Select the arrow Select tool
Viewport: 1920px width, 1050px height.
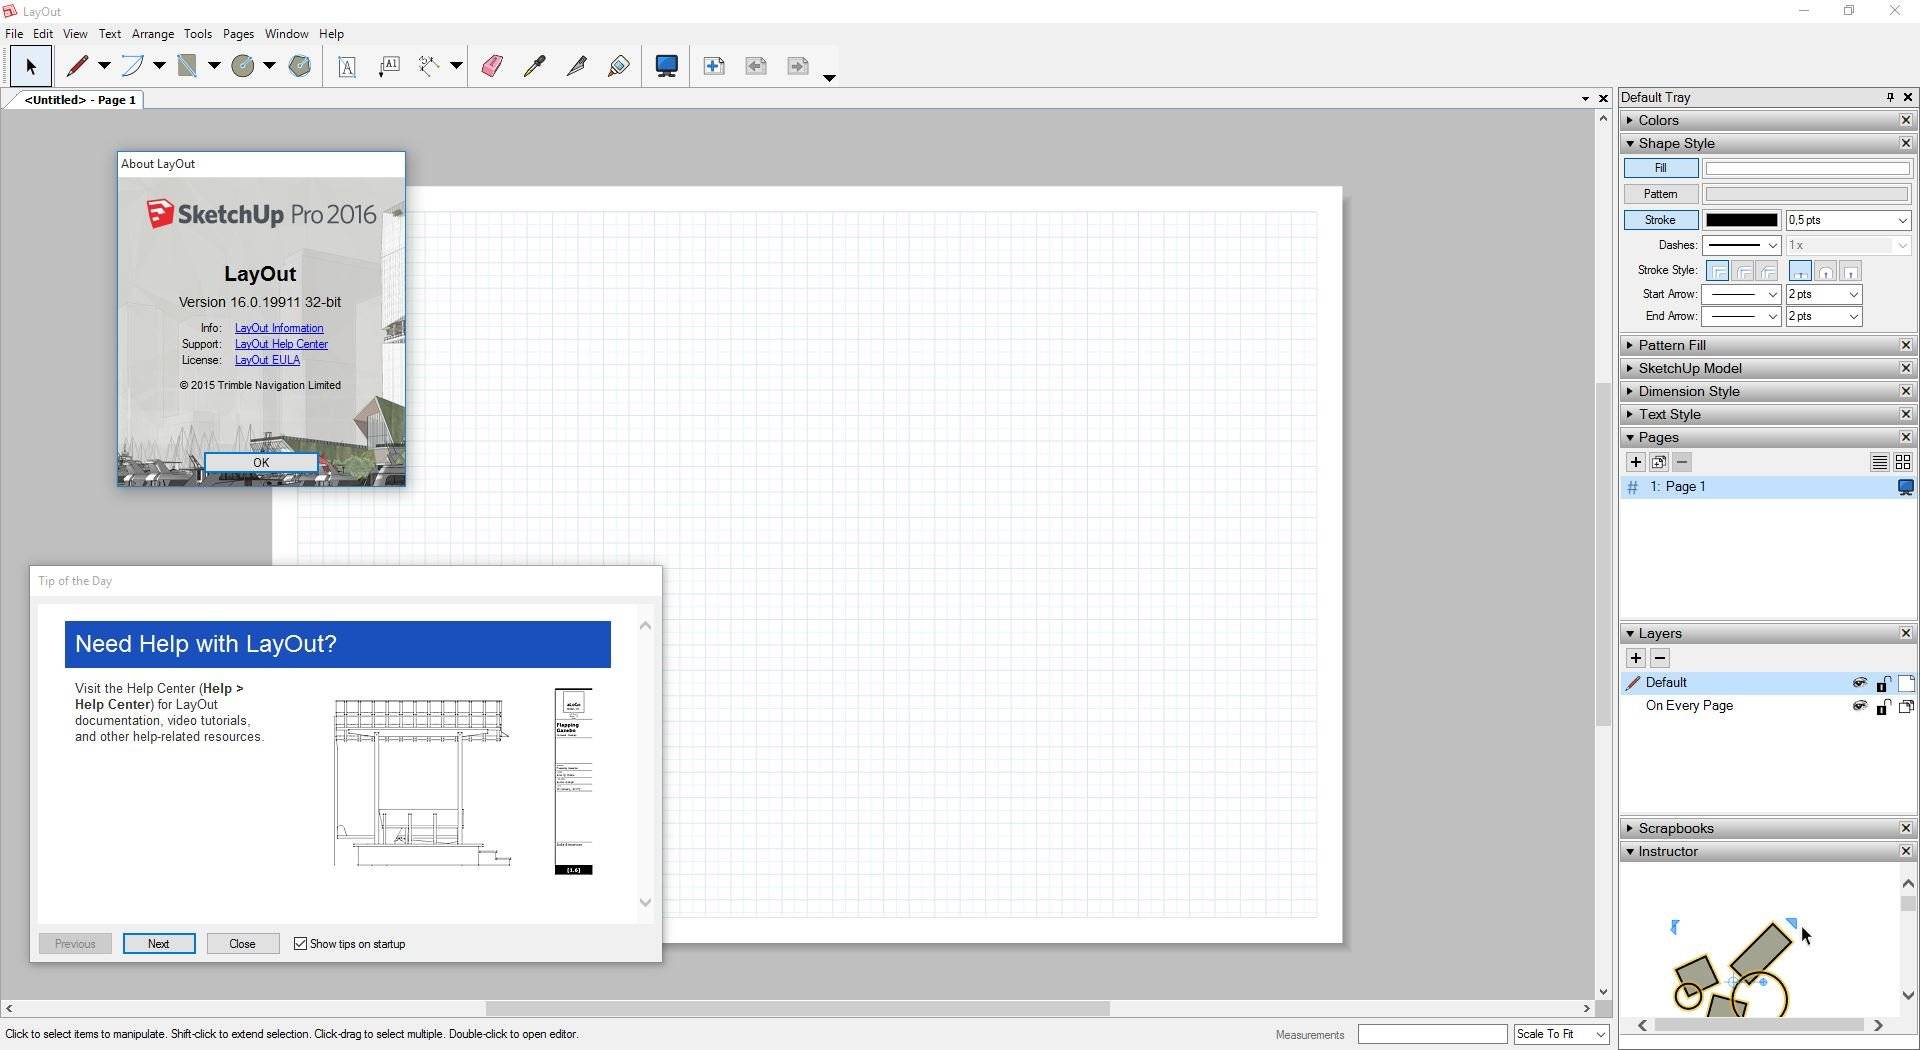coord(30,66)
